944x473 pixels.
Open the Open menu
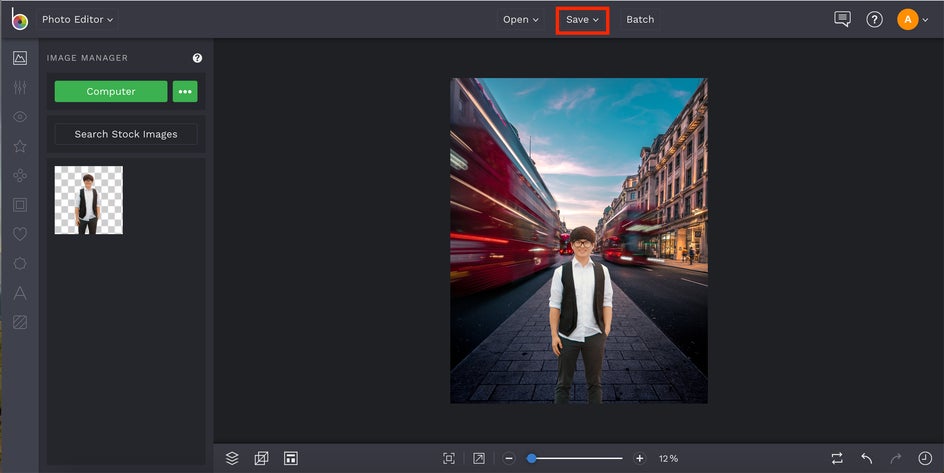click(521, 19)
